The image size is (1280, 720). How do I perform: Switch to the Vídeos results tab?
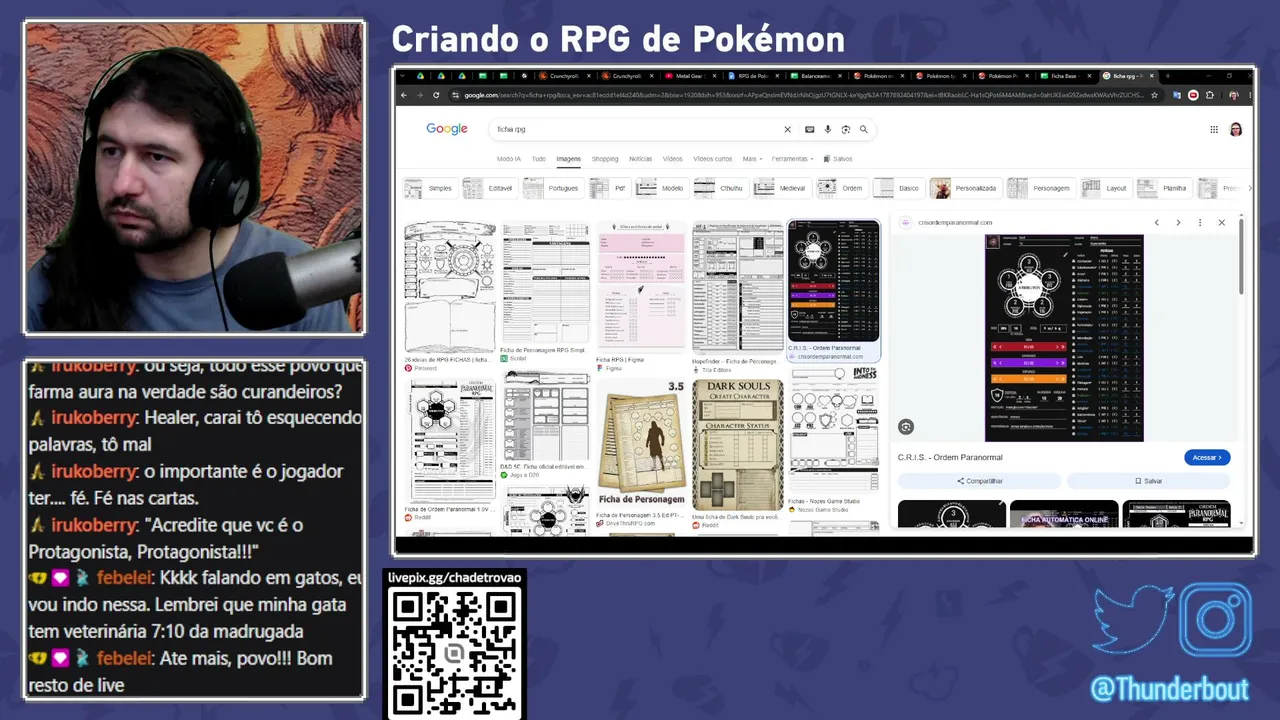click(673, 159)
